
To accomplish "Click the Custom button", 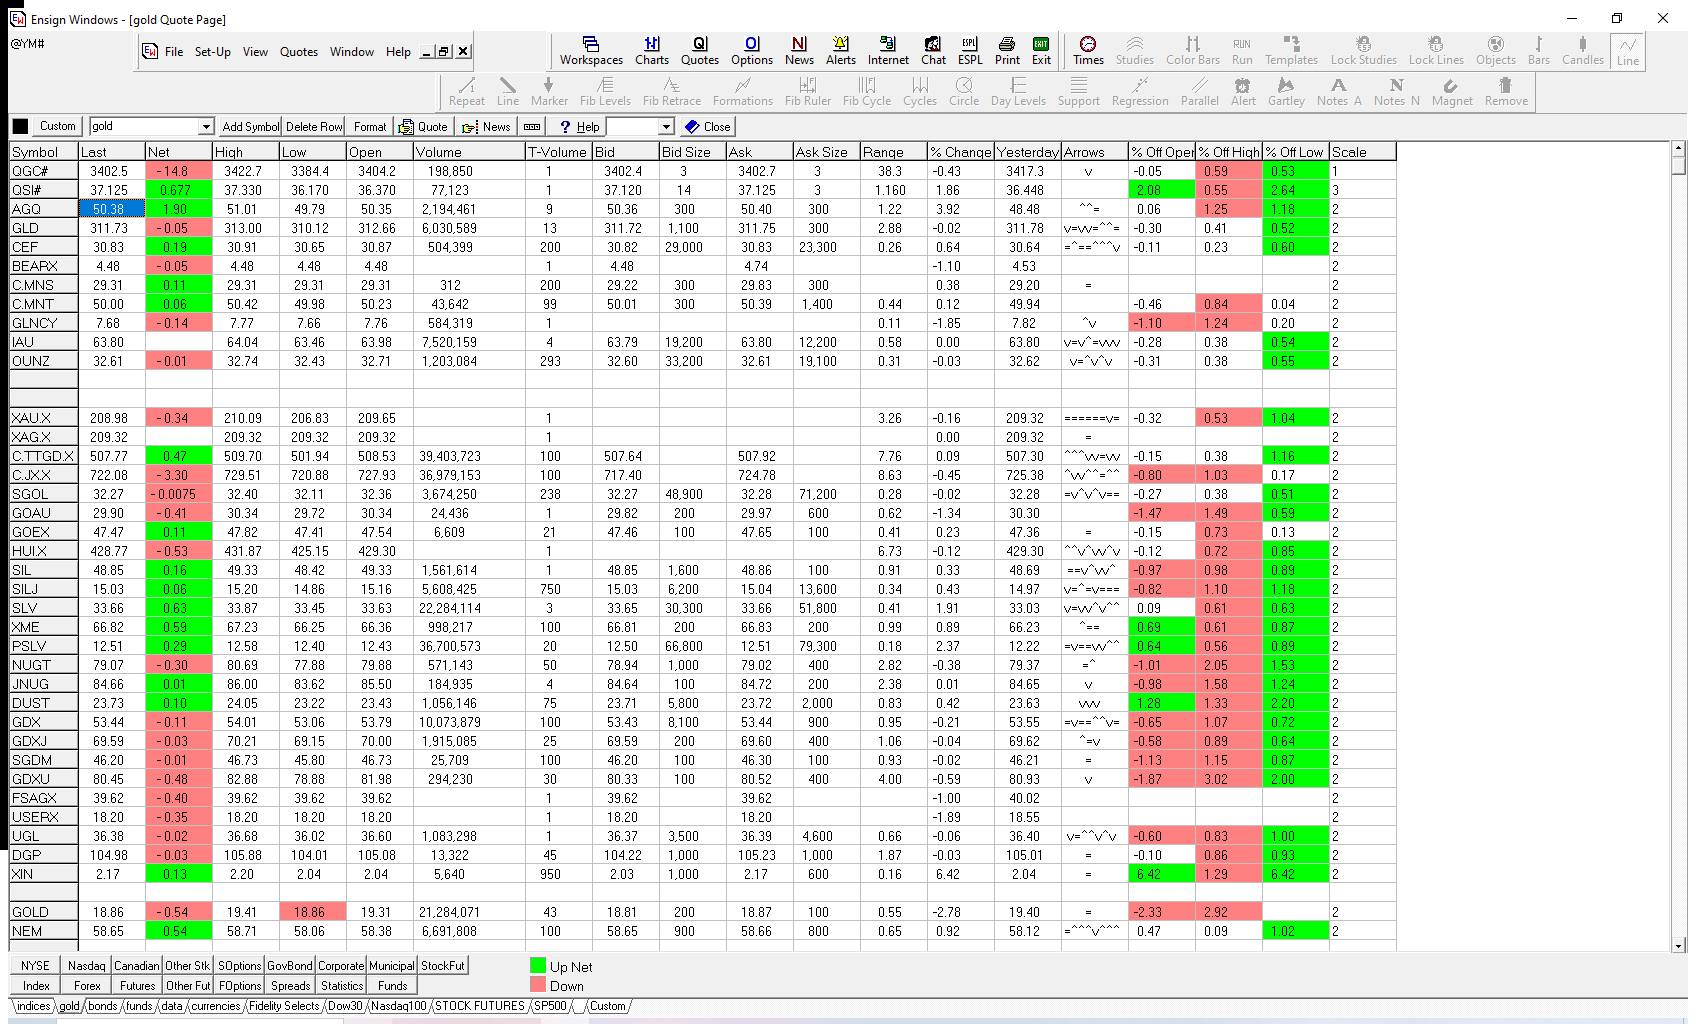I will [57, 127].
